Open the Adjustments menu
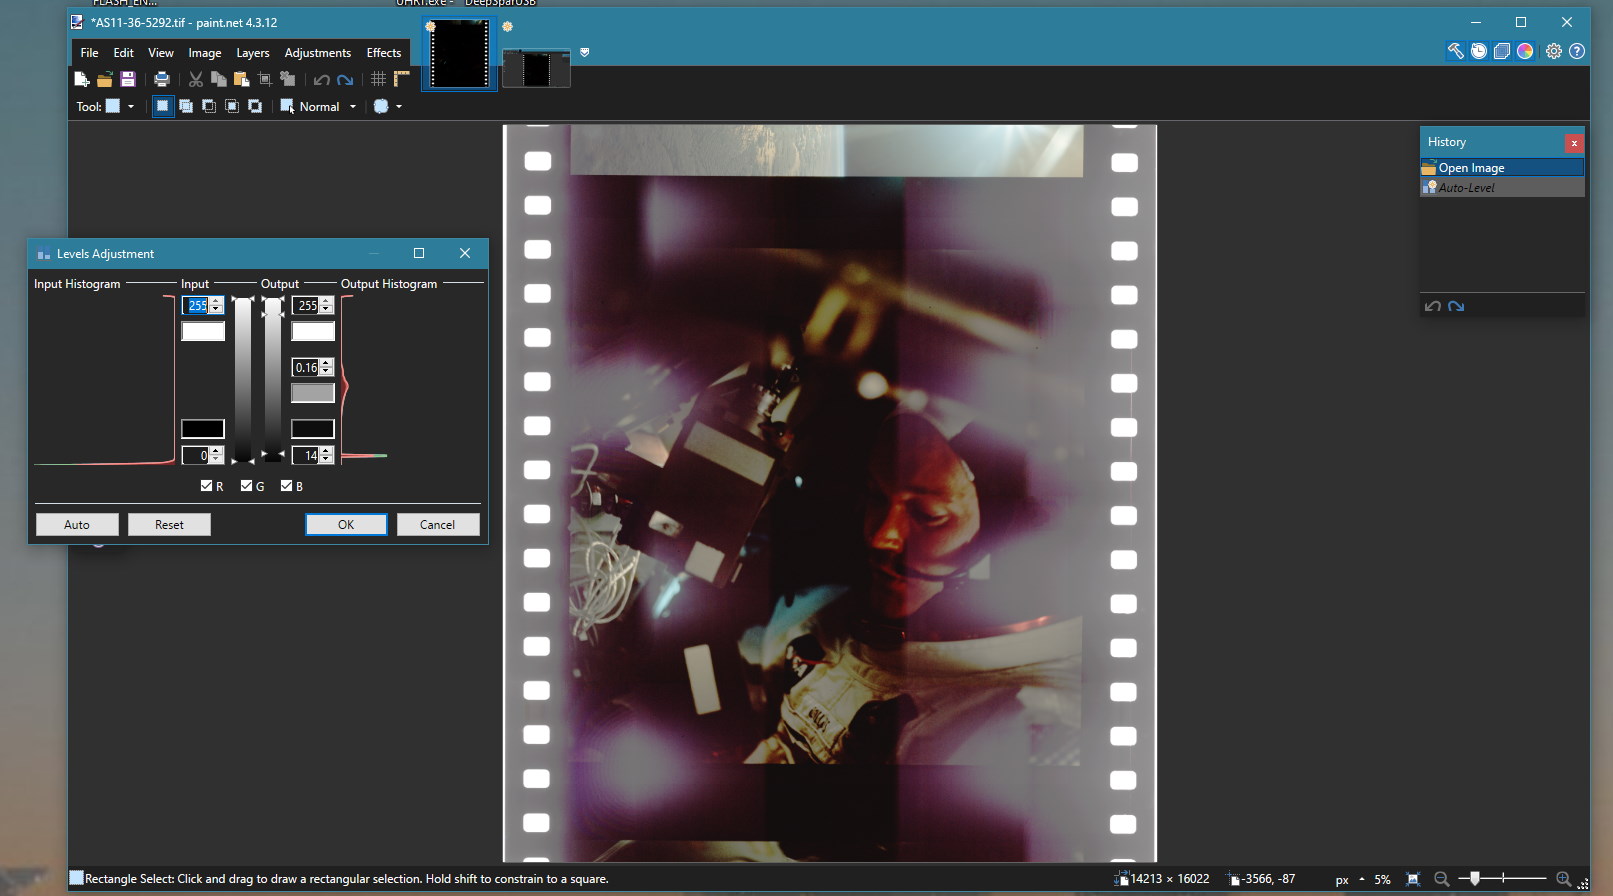Screen dimensions: 1613x896 point(318,53)
